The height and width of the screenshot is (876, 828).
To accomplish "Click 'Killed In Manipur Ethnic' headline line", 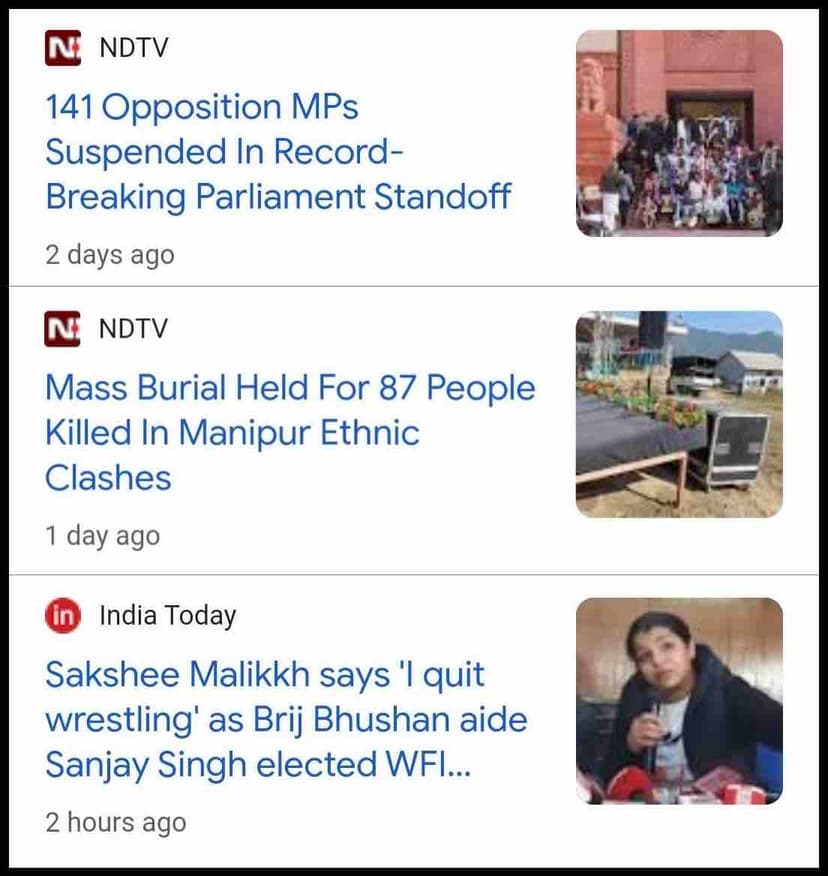I will coord(231,433).
